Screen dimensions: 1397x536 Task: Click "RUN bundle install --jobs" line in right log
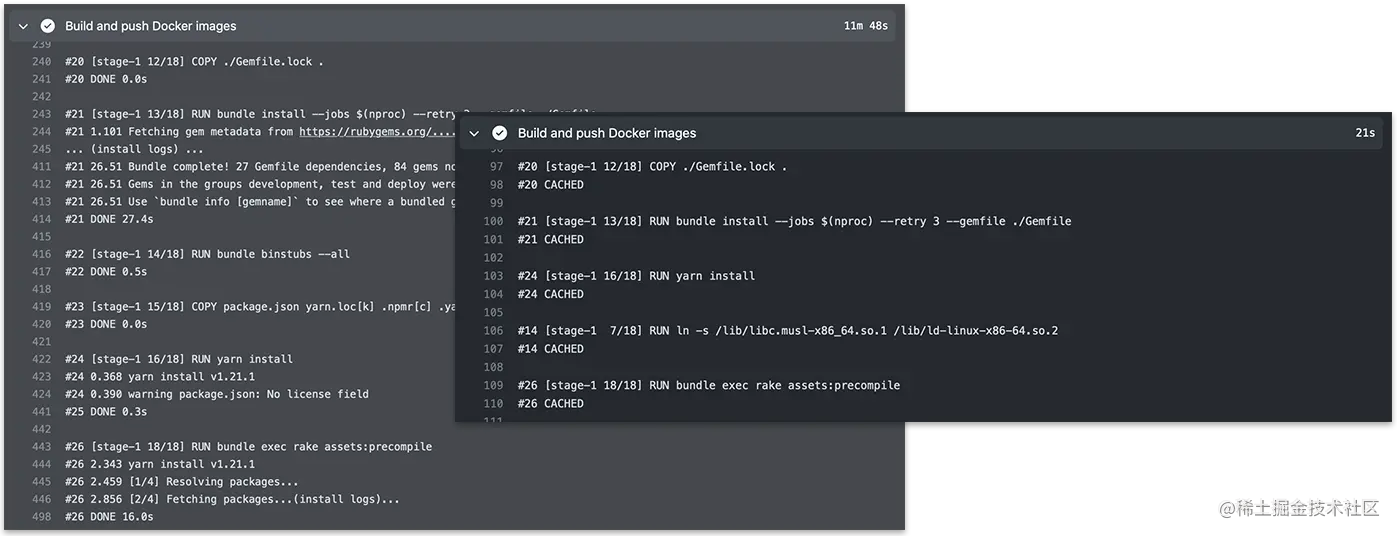795,221
